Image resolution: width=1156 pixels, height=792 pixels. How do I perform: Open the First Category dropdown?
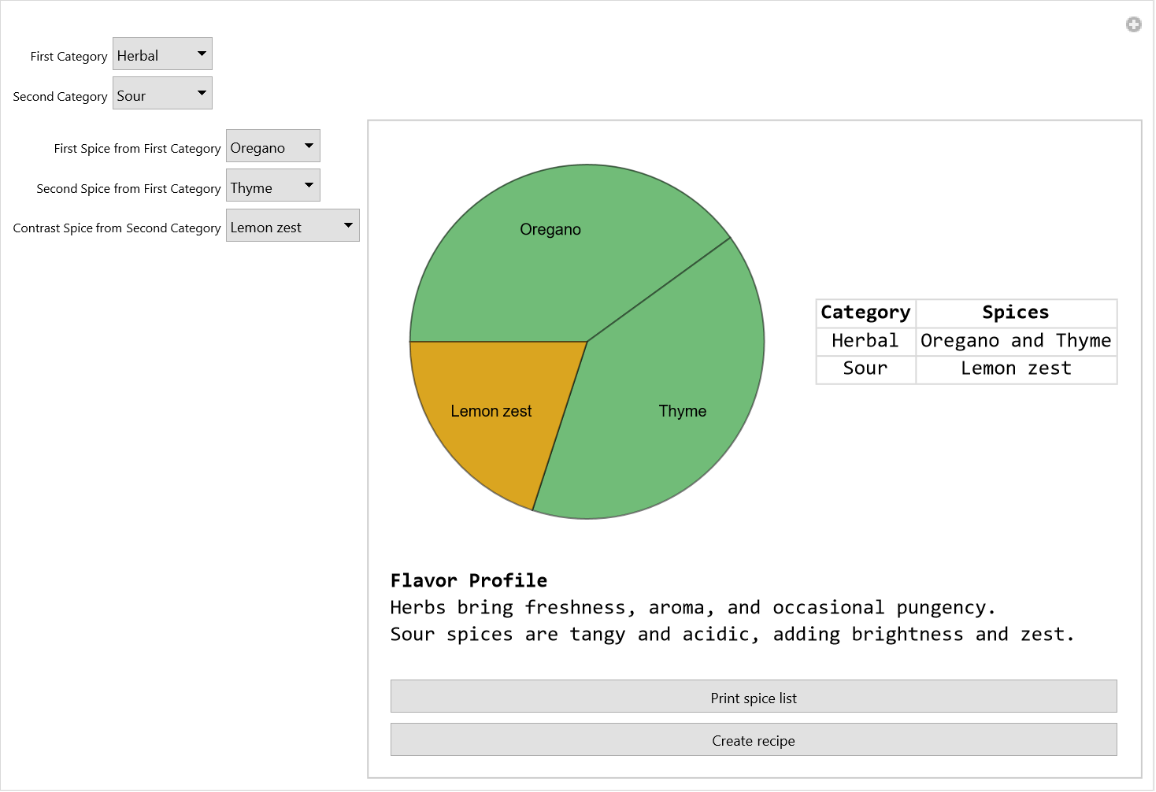coord(162,55)
